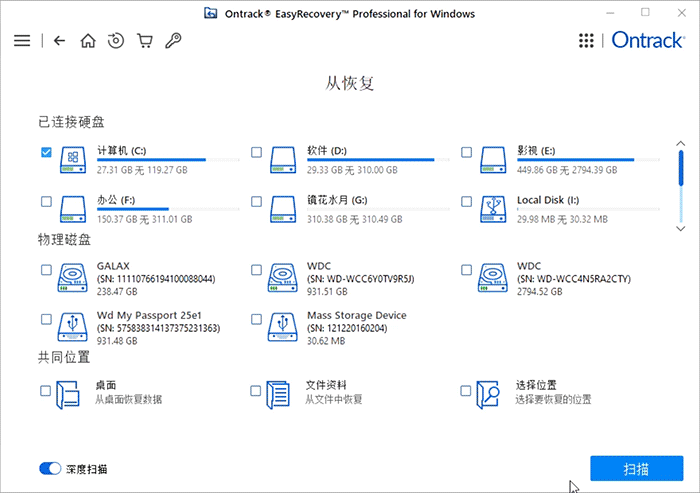
Task: Click the WDC 931.51 GB disk icon
Action: (283, 278)
